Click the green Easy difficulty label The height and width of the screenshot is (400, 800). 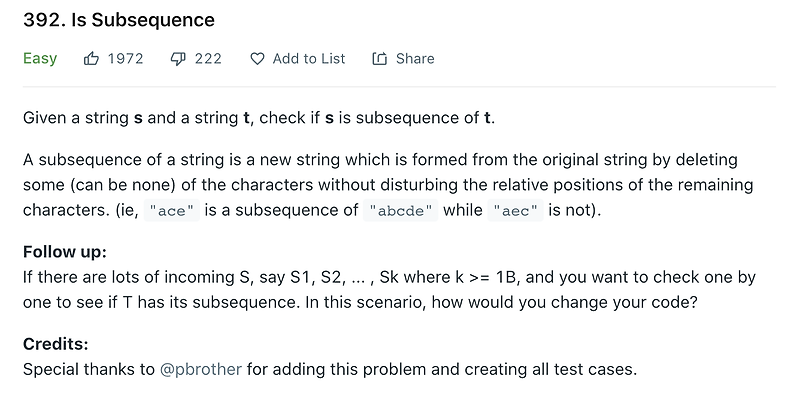(x=40, y=59)
